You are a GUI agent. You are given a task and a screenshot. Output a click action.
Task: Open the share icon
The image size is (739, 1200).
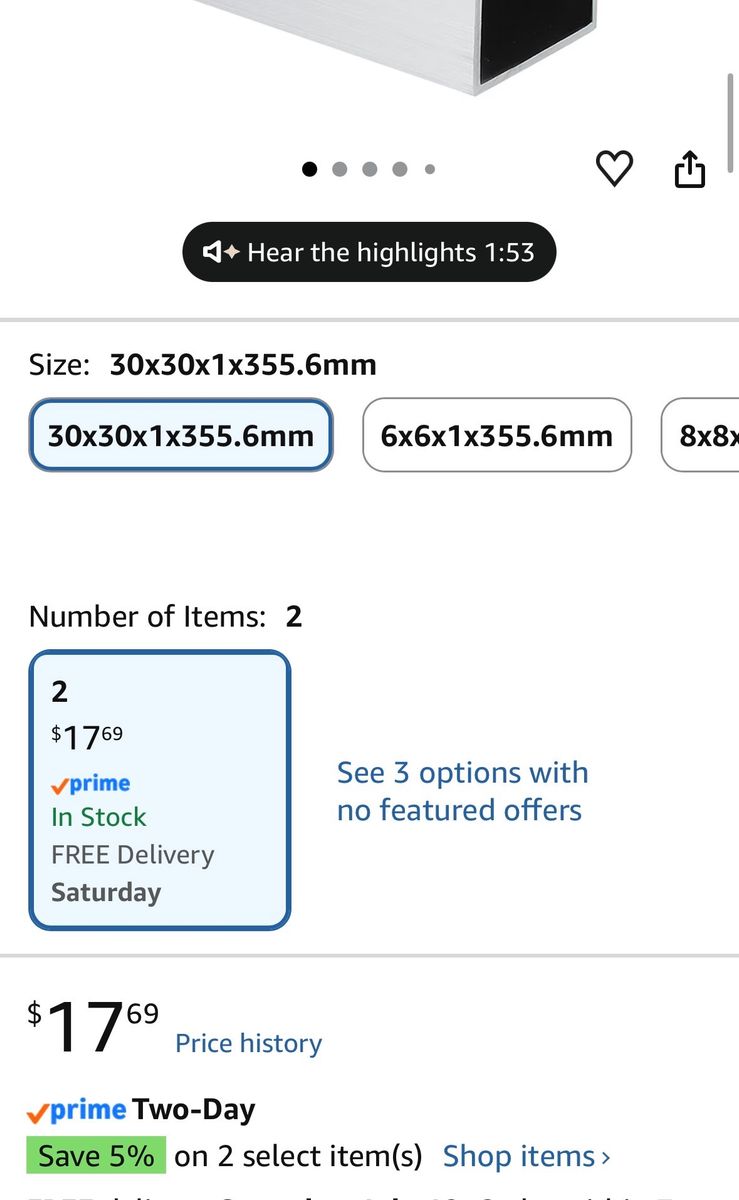click(x=690, y=168)
